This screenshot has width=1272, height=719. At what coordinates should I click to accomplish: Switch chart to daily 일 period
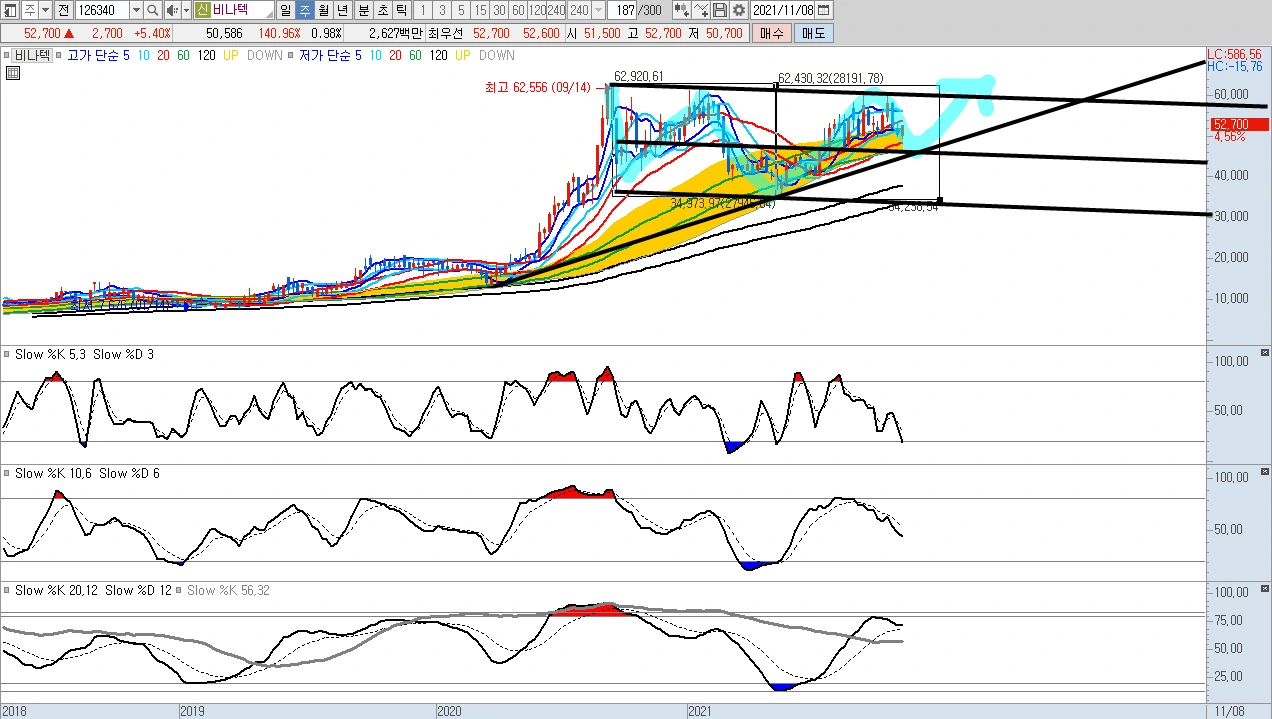(x=286, y=10)
